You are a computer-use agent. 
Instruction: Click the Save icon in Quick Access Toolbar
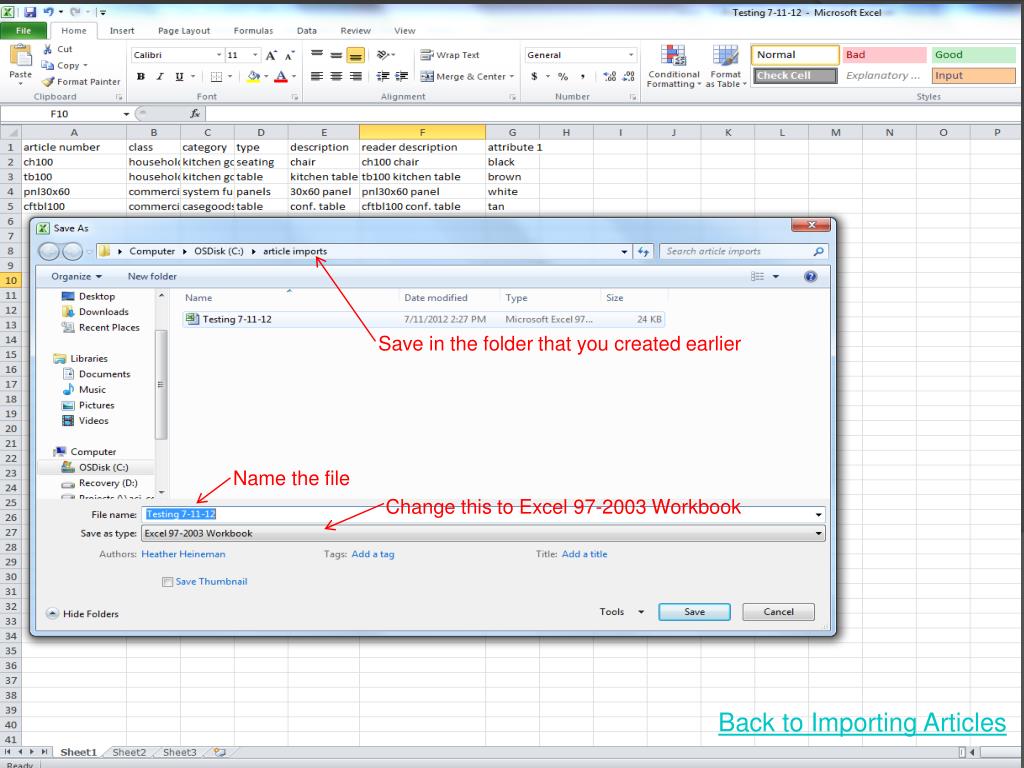click(x=30, y=12)
